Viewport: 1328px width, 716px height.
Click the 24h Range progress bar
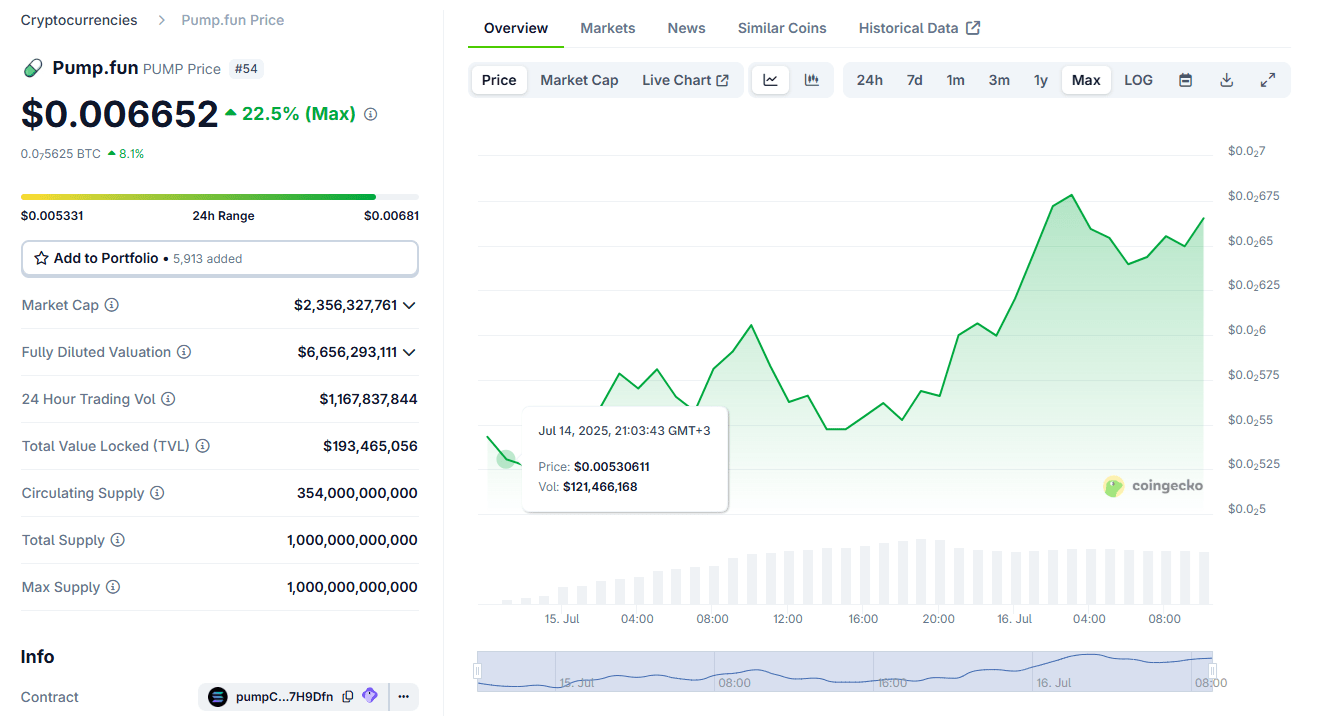pyautogui.click(x=220, y=197)
